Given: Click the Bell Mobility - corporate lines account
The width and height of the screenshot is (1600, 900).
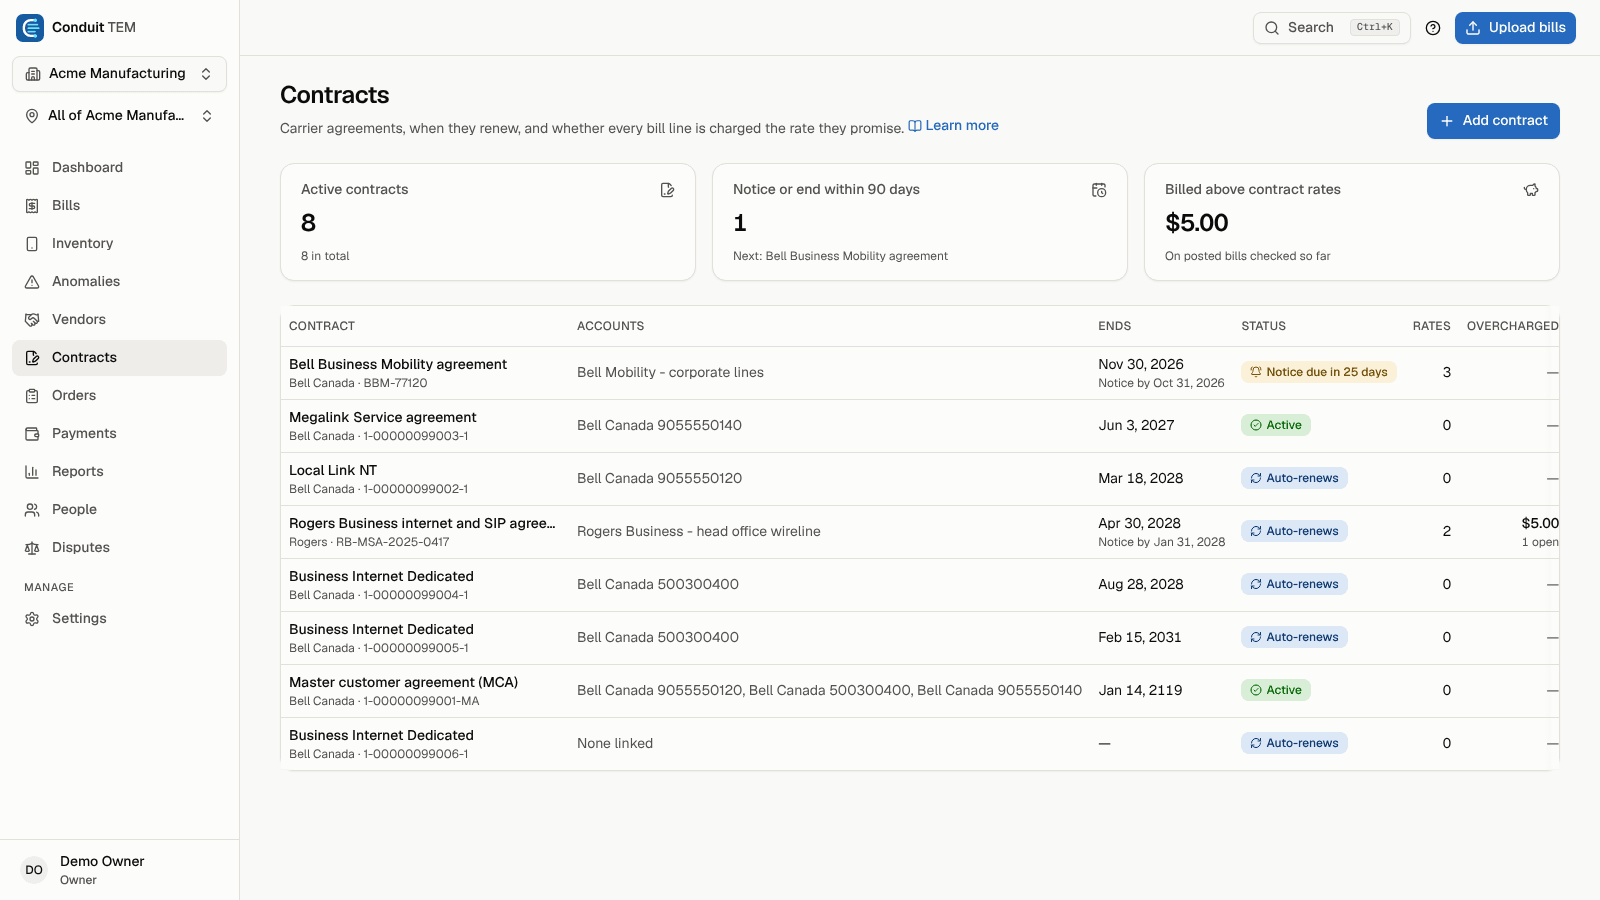Looking at the screenshot, I should click(670, 373).
